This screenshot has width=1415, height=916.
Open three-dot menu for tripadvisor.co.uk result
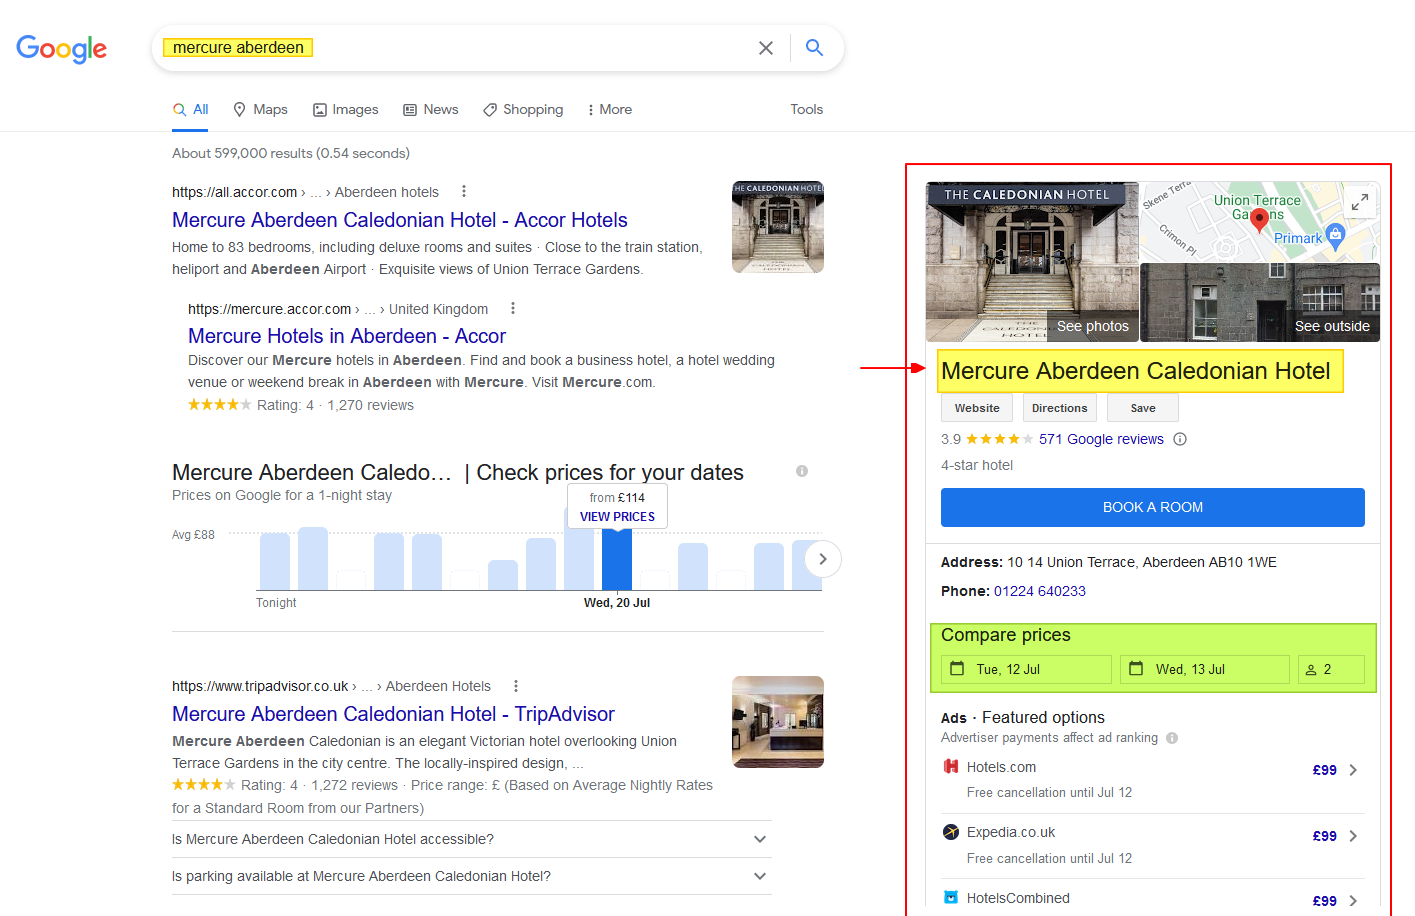coord(516,686)
